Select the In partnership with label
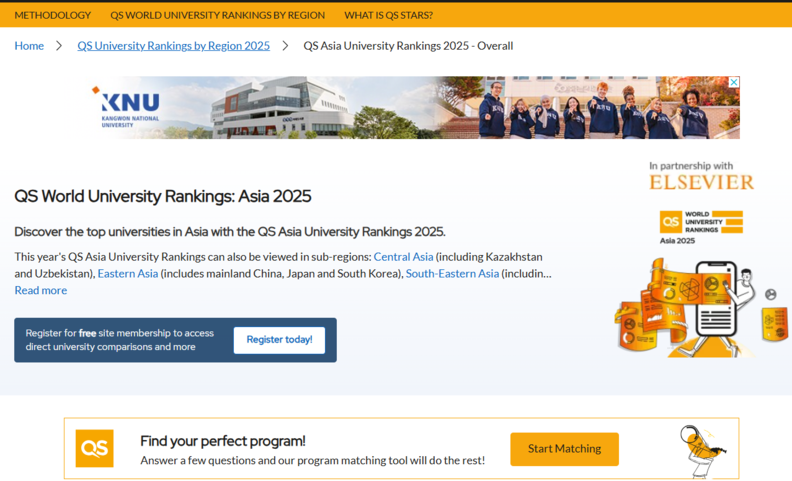This screenshot has height=481, width=792. tap(691, 166)
